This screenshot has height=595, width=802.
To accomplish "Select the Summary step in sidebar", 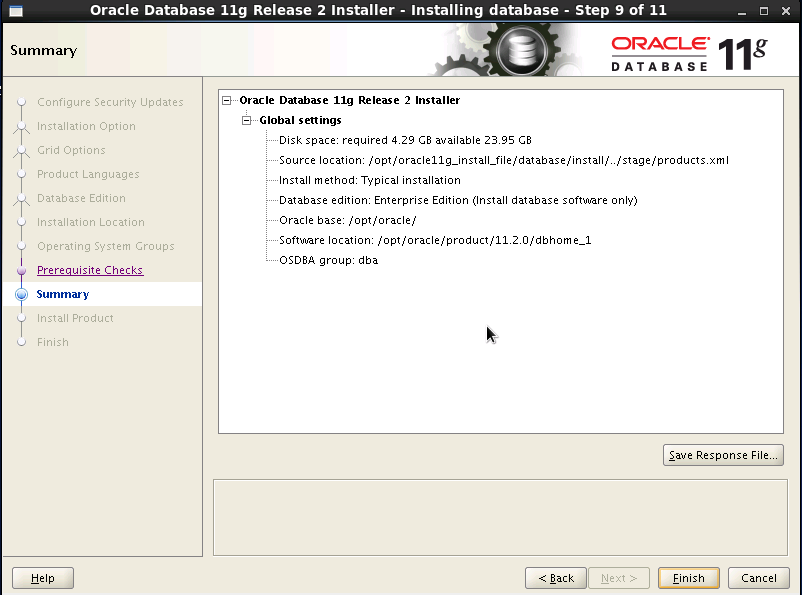I will pyautogui.click(x=63, y=294).
